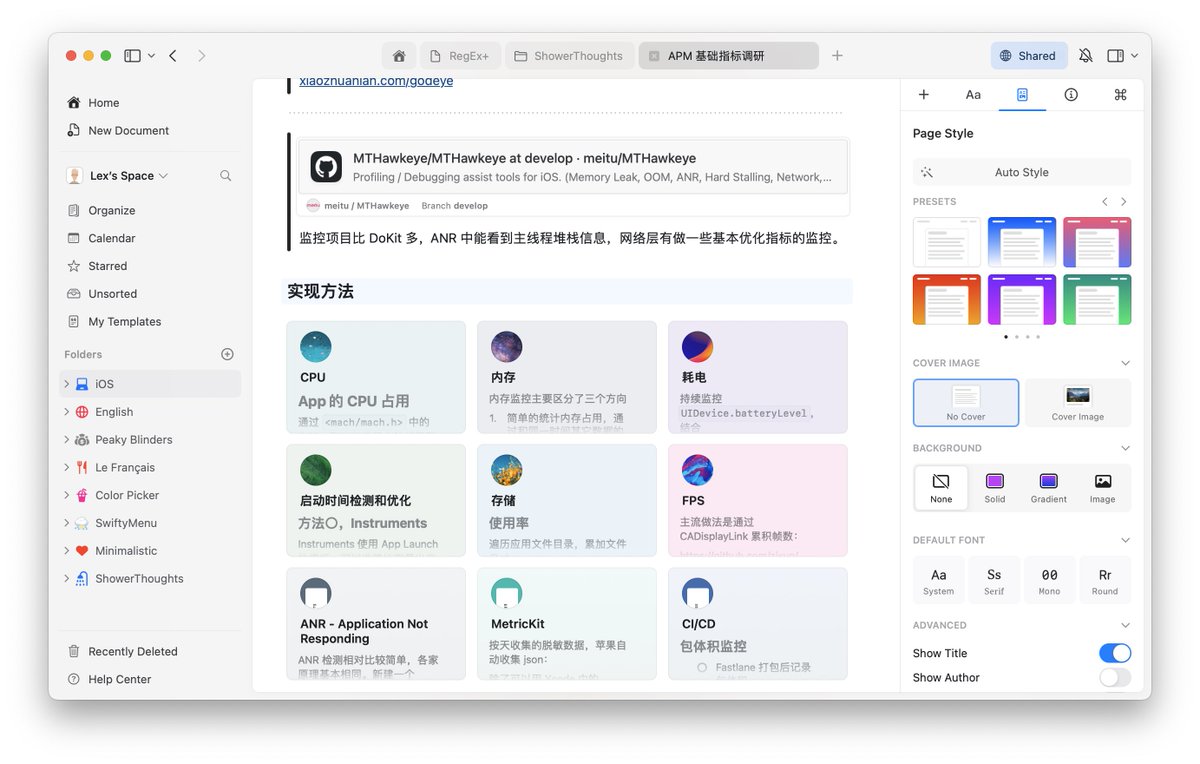Expand the Peaky Blinders folder
1200x764 pixels.
(x=67, y=440)
